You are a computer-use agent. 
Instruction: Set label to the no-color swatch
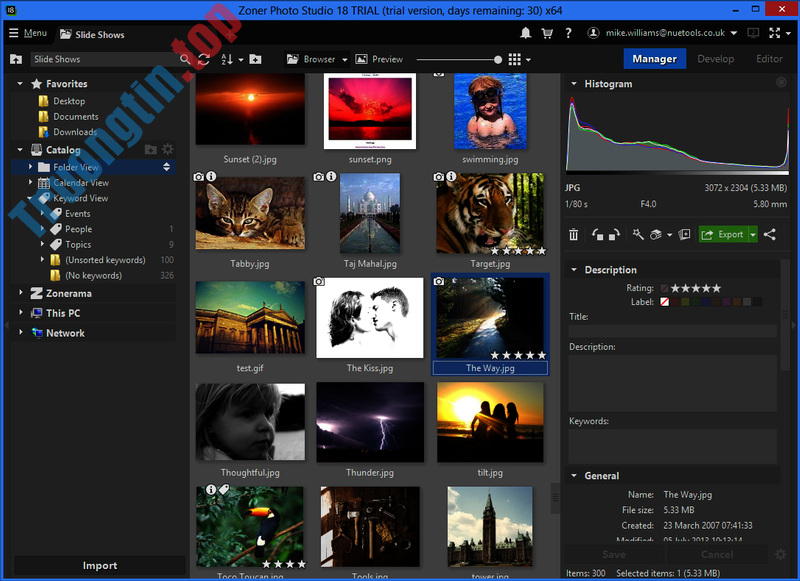665,302
